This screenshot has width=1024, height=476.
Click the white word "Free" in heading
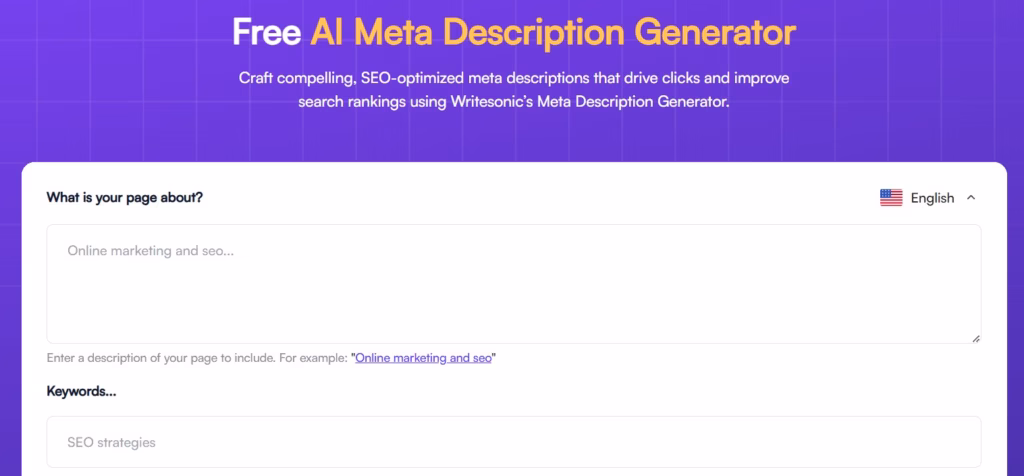click(x=266, y=33)
